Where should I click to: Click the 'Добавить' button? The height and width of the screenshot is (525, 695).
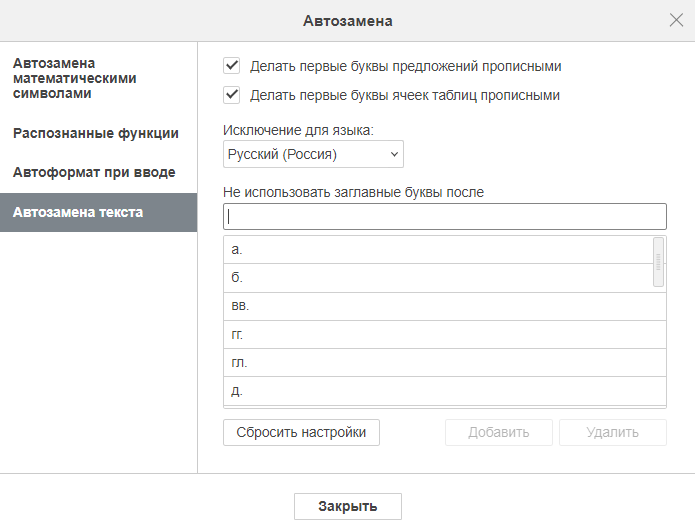click(x=499, y=432)
